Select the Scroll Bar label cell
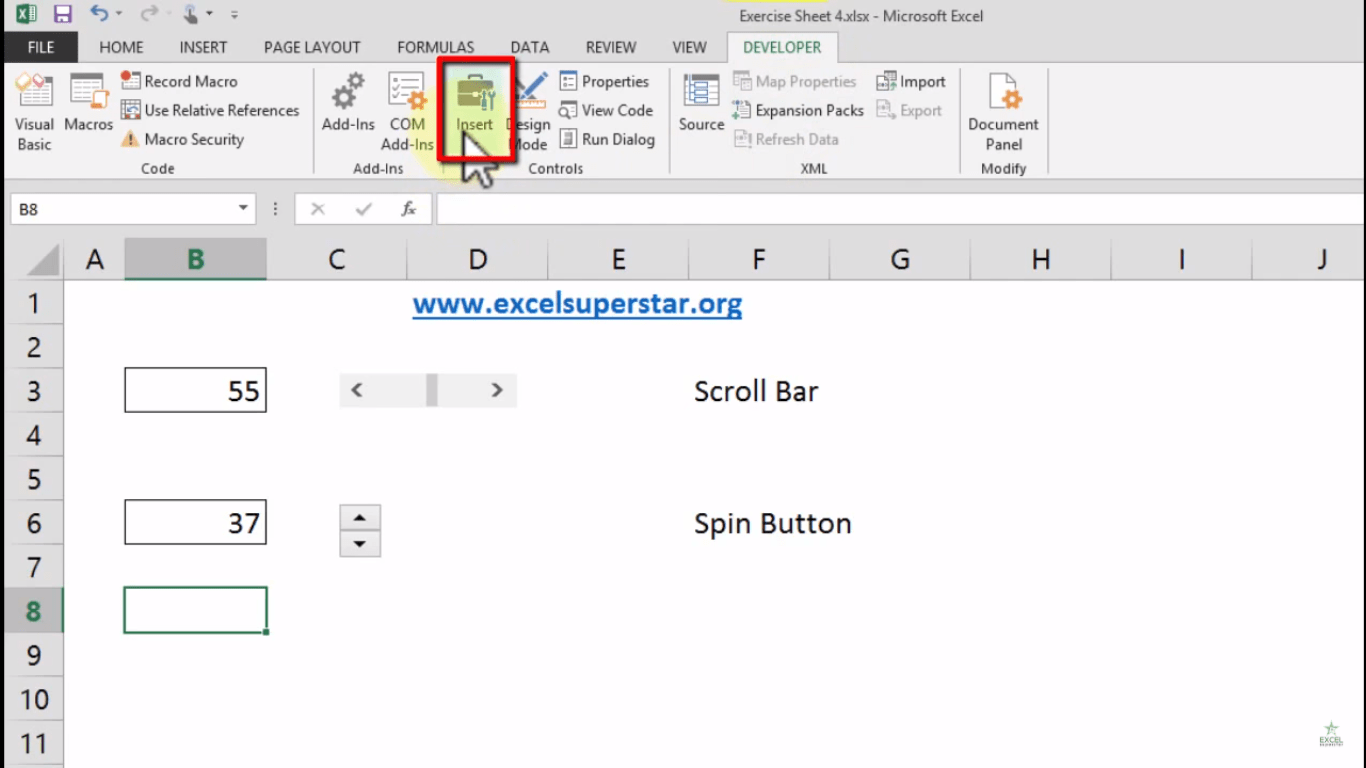This screenshot has height=768, width=1366. click(759, 390)
